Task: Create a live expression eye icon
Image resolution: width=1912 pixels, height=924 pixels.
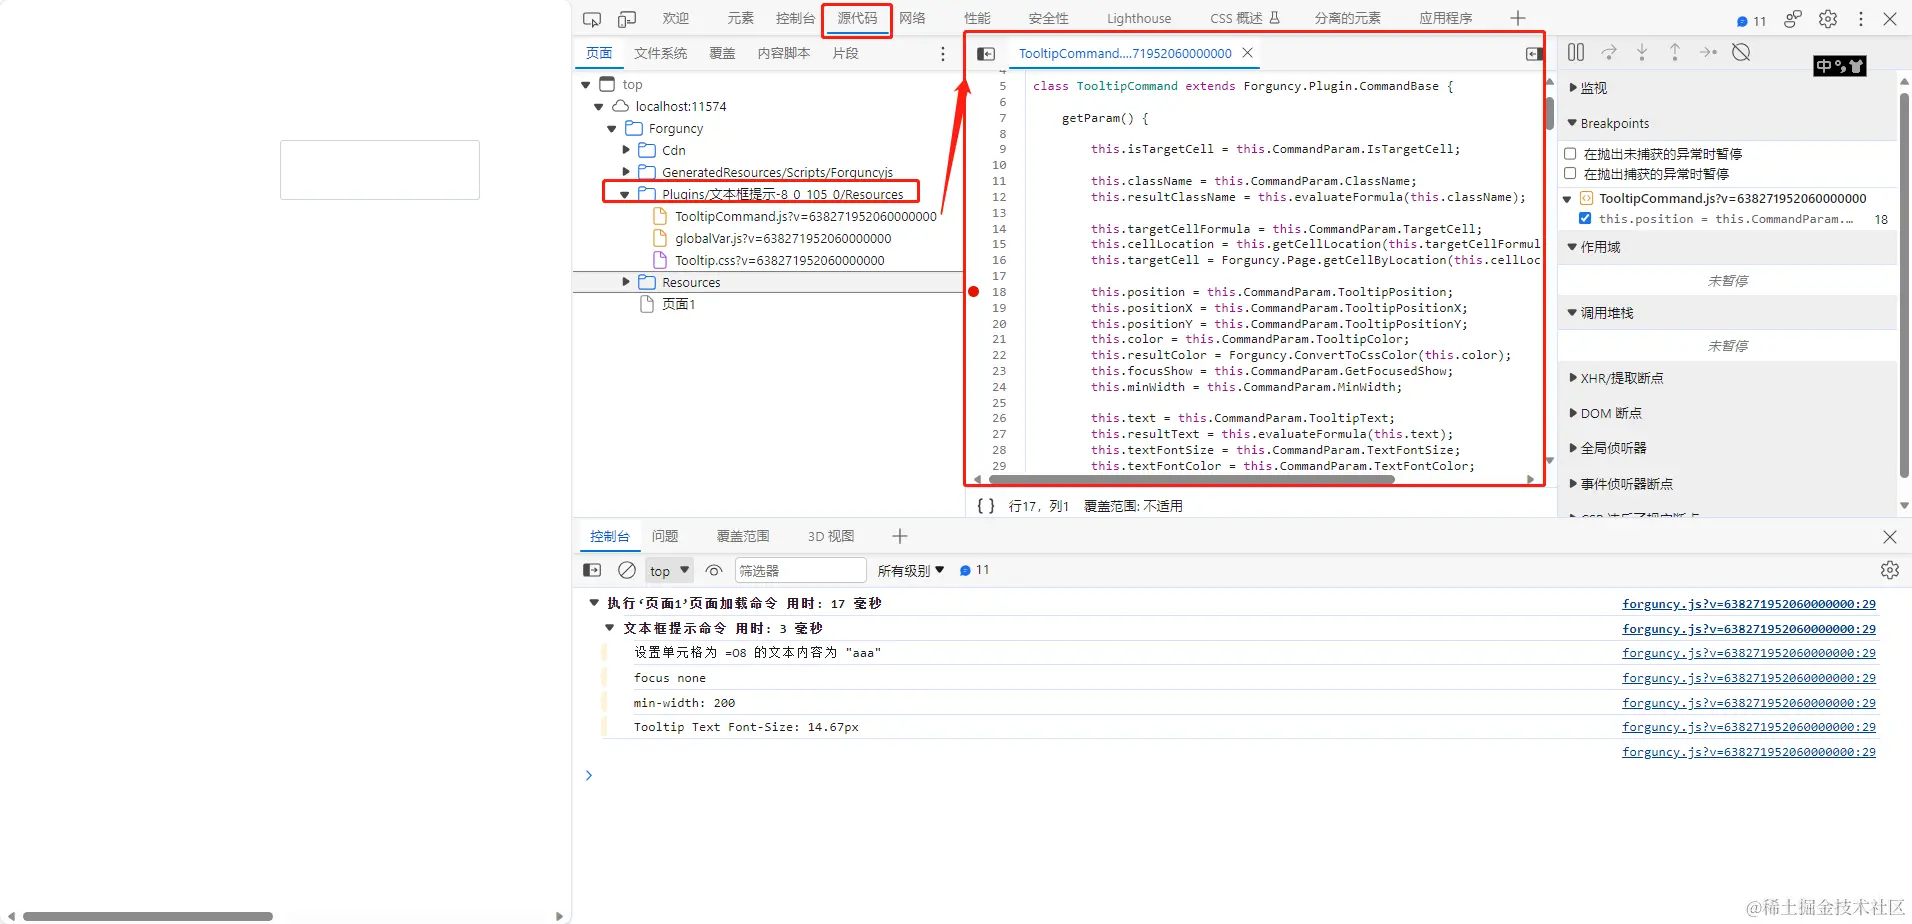Action: pos(713,570)
